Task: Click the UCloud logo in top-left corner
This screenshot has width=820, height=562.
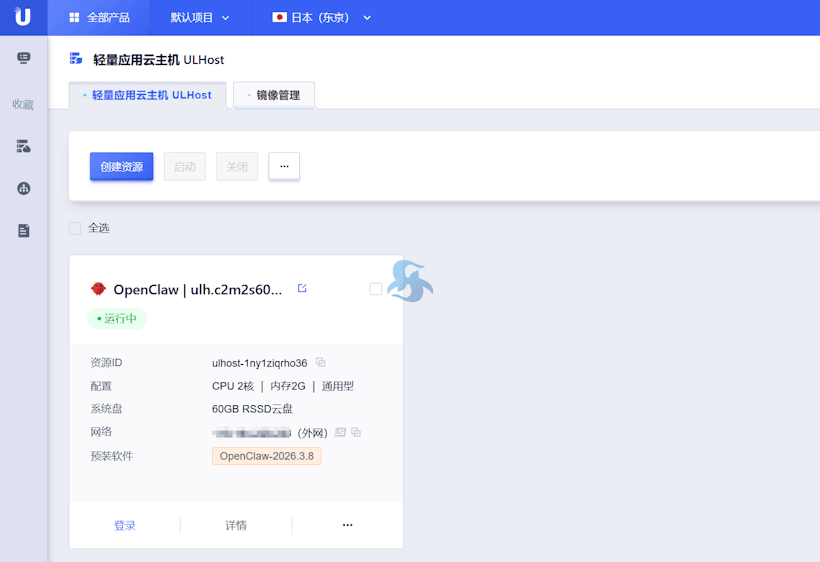Action: click(22, 17)
